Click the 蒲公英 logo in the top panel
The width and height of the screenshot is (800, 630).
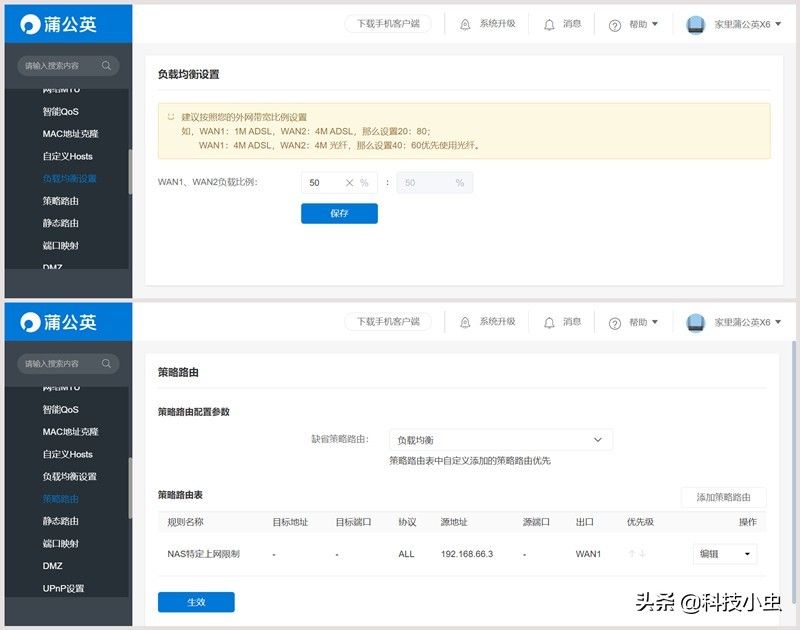[x=59, y=24]
